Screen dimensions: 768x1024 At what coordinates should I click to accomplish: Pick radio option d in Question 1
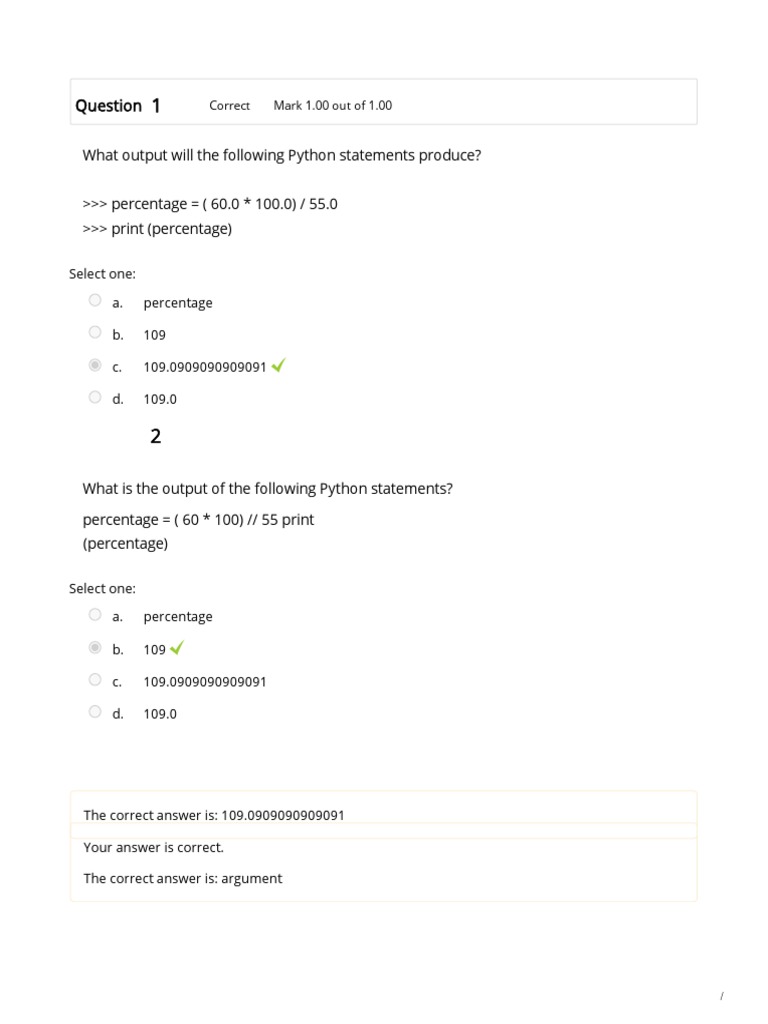[95, 397]
